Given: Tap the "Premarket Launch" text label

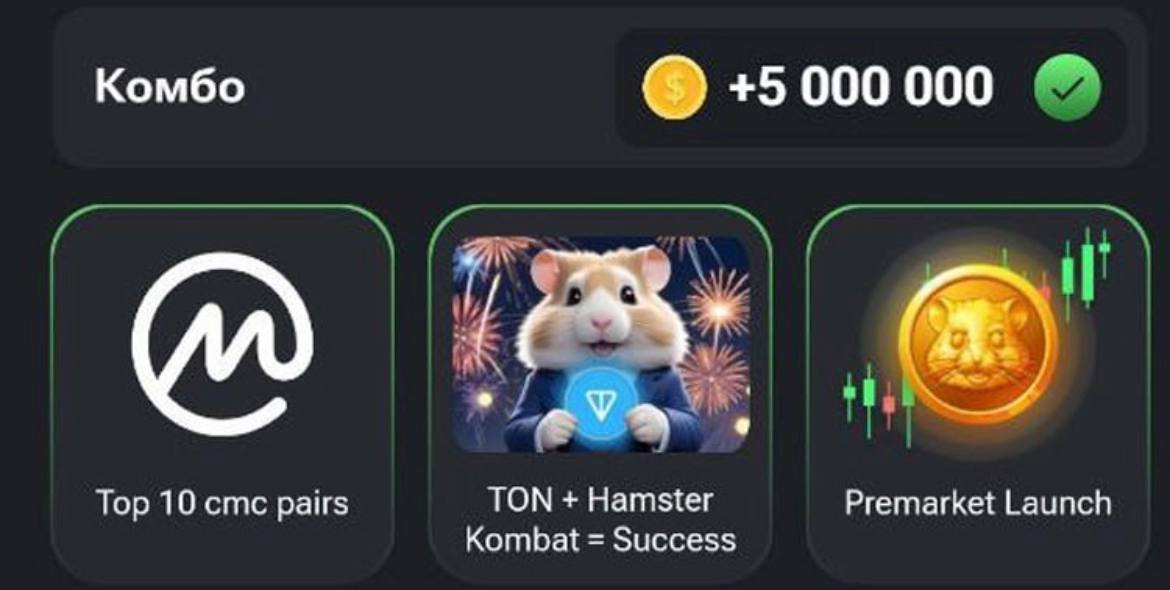Looking at the screenshot, I should (x=978, y=503).
